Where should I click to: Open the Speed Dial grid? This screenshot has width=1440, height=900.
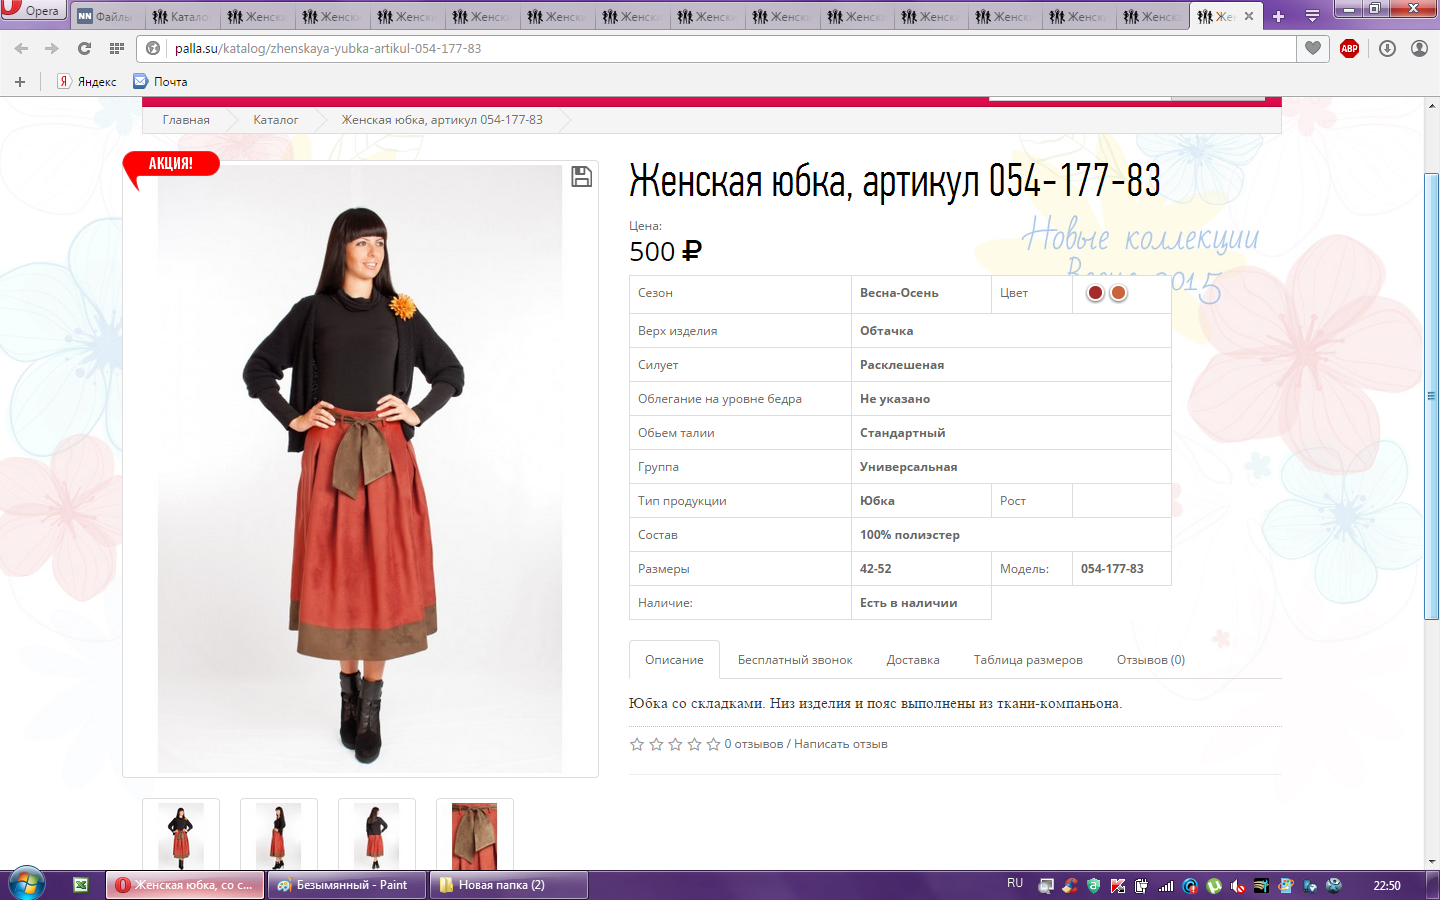click(117, 48)
